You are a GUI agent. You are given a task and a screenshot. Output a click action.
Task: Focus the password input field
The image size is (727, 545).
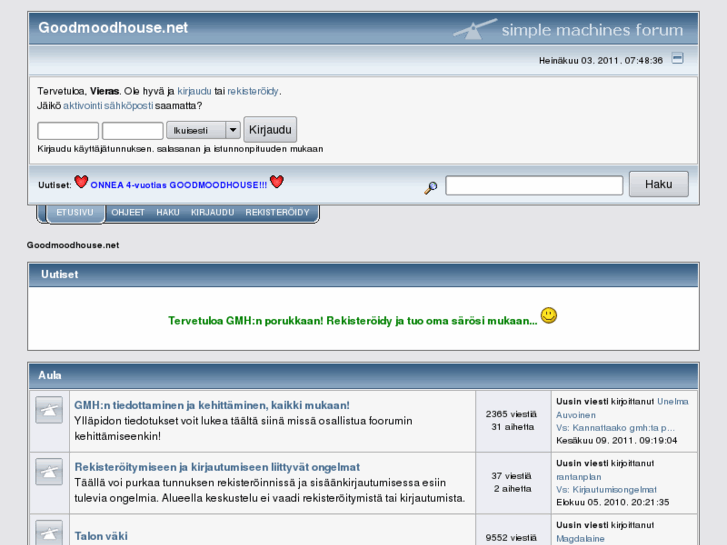click(x=133, y=131)
